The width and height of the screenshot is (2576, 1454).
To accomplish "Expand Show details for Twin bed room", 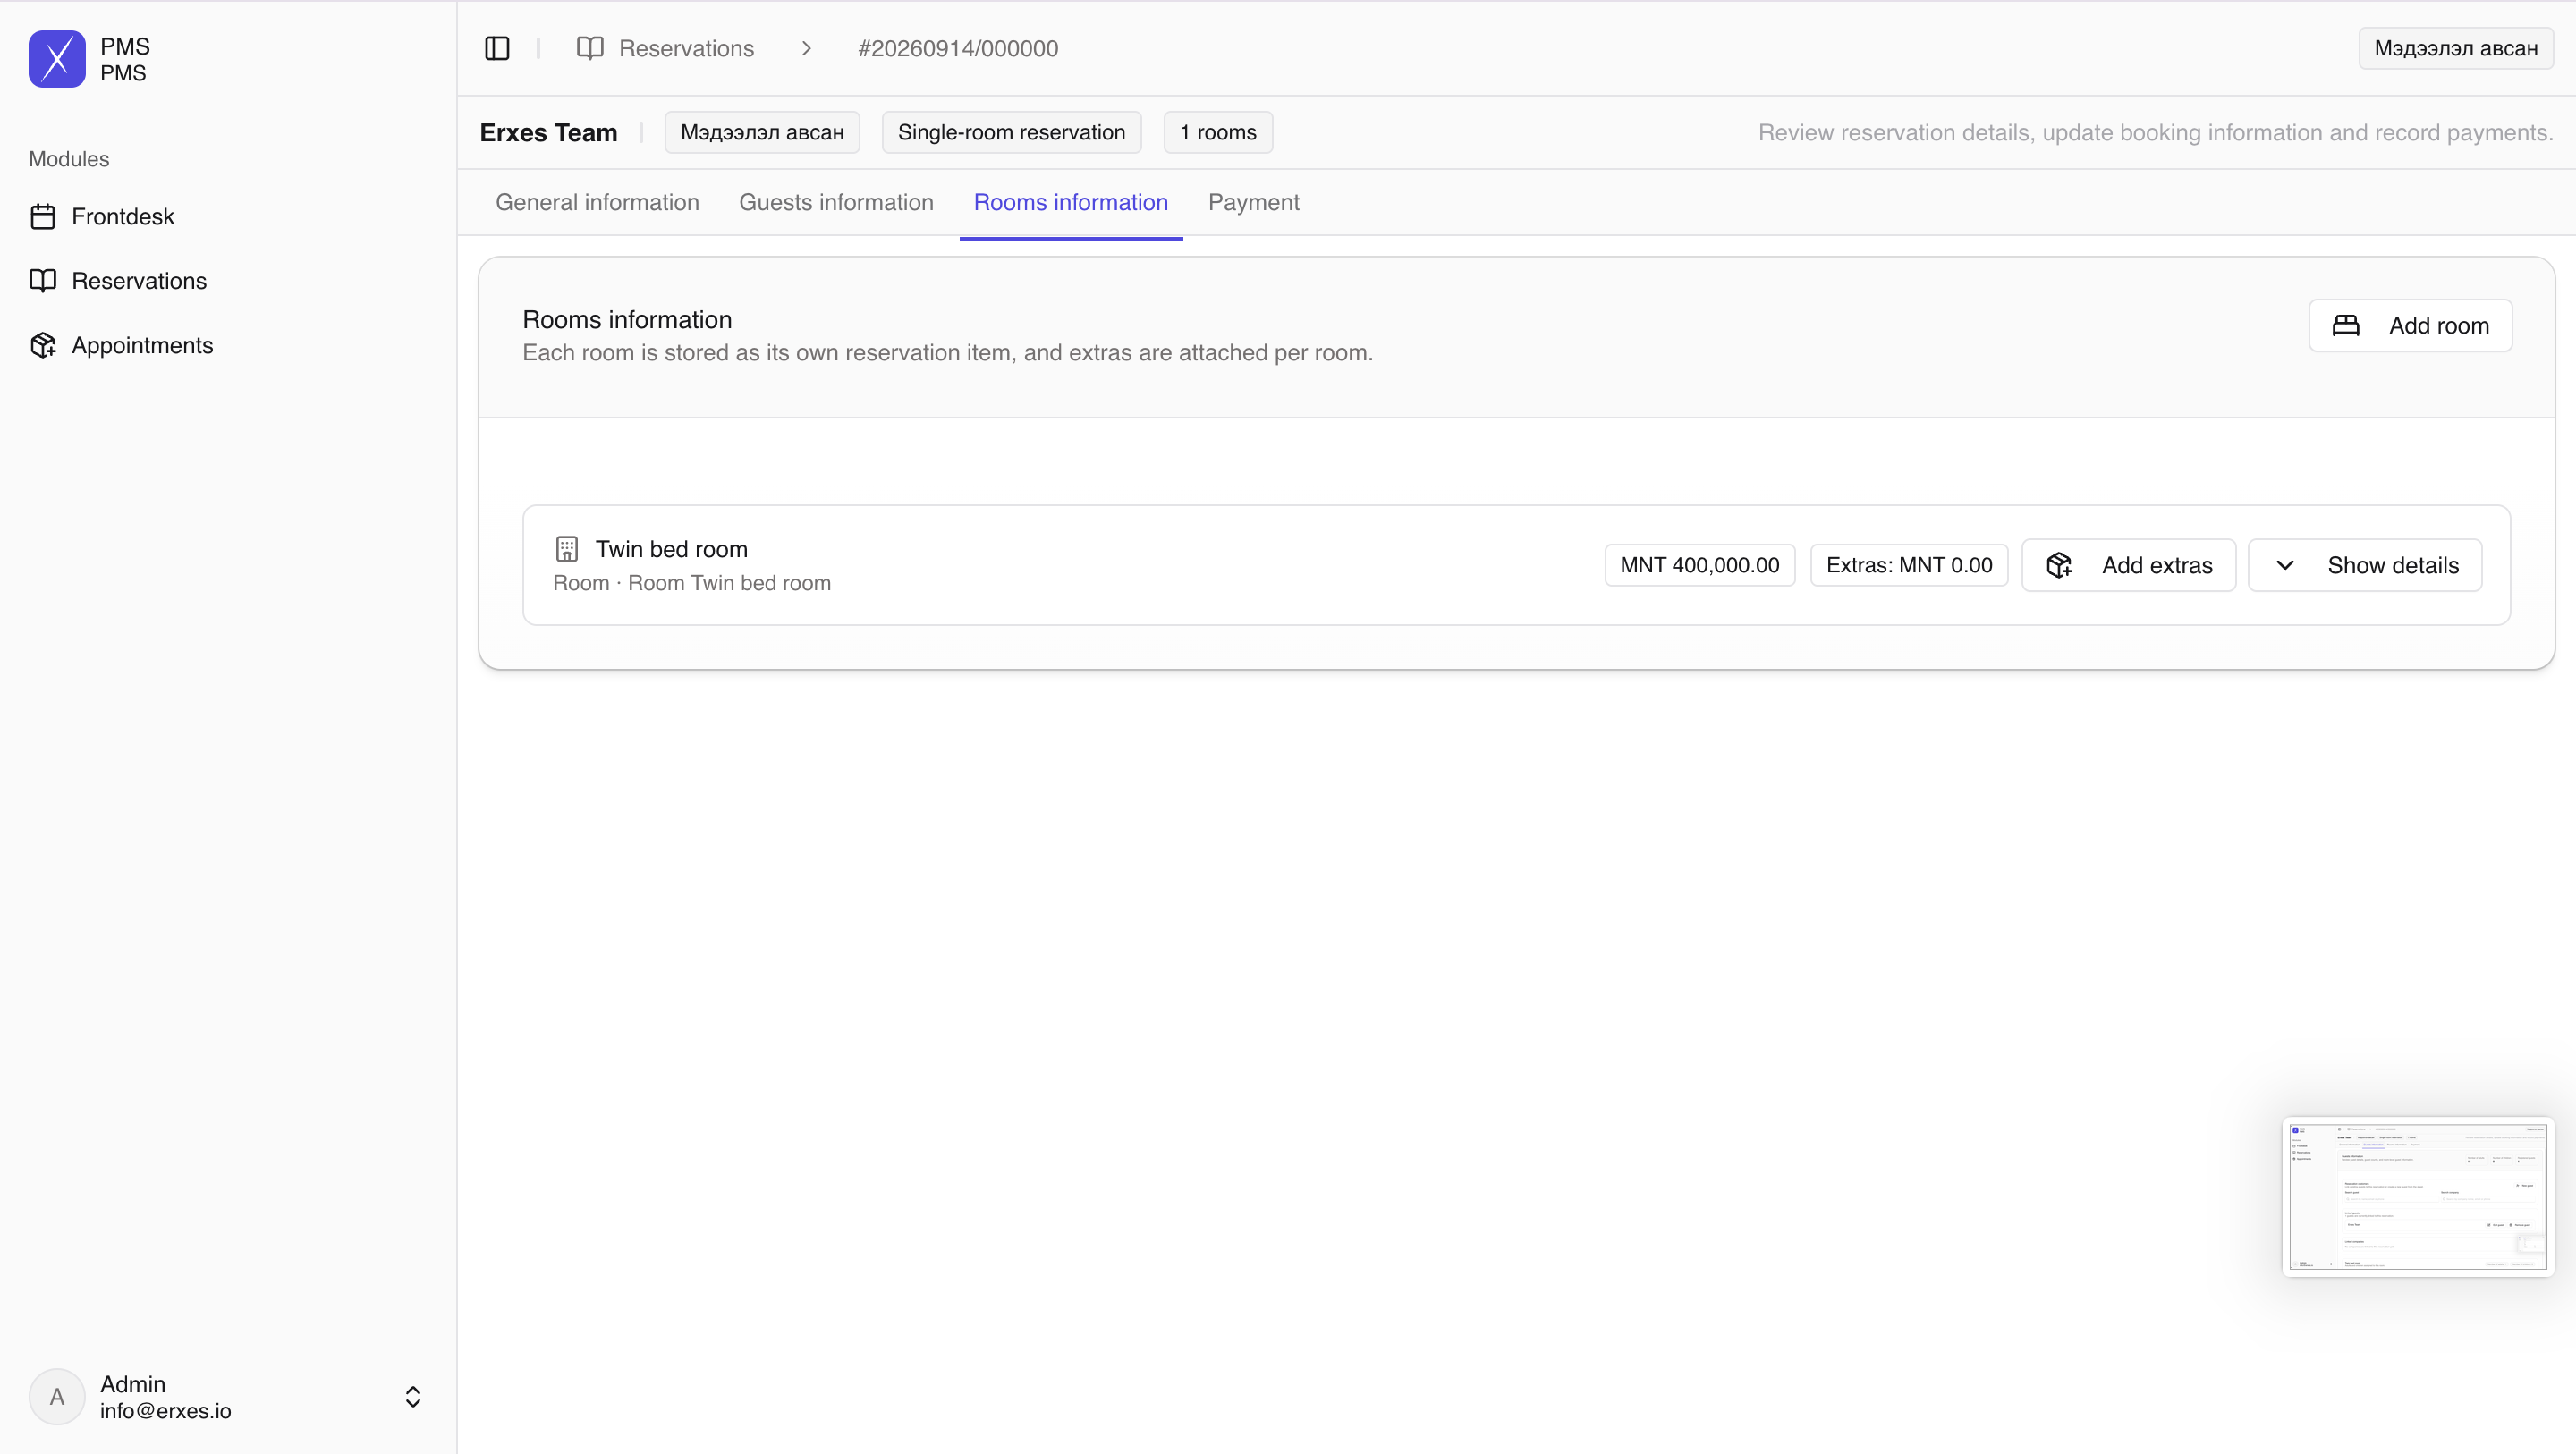I will [2365, 565].
